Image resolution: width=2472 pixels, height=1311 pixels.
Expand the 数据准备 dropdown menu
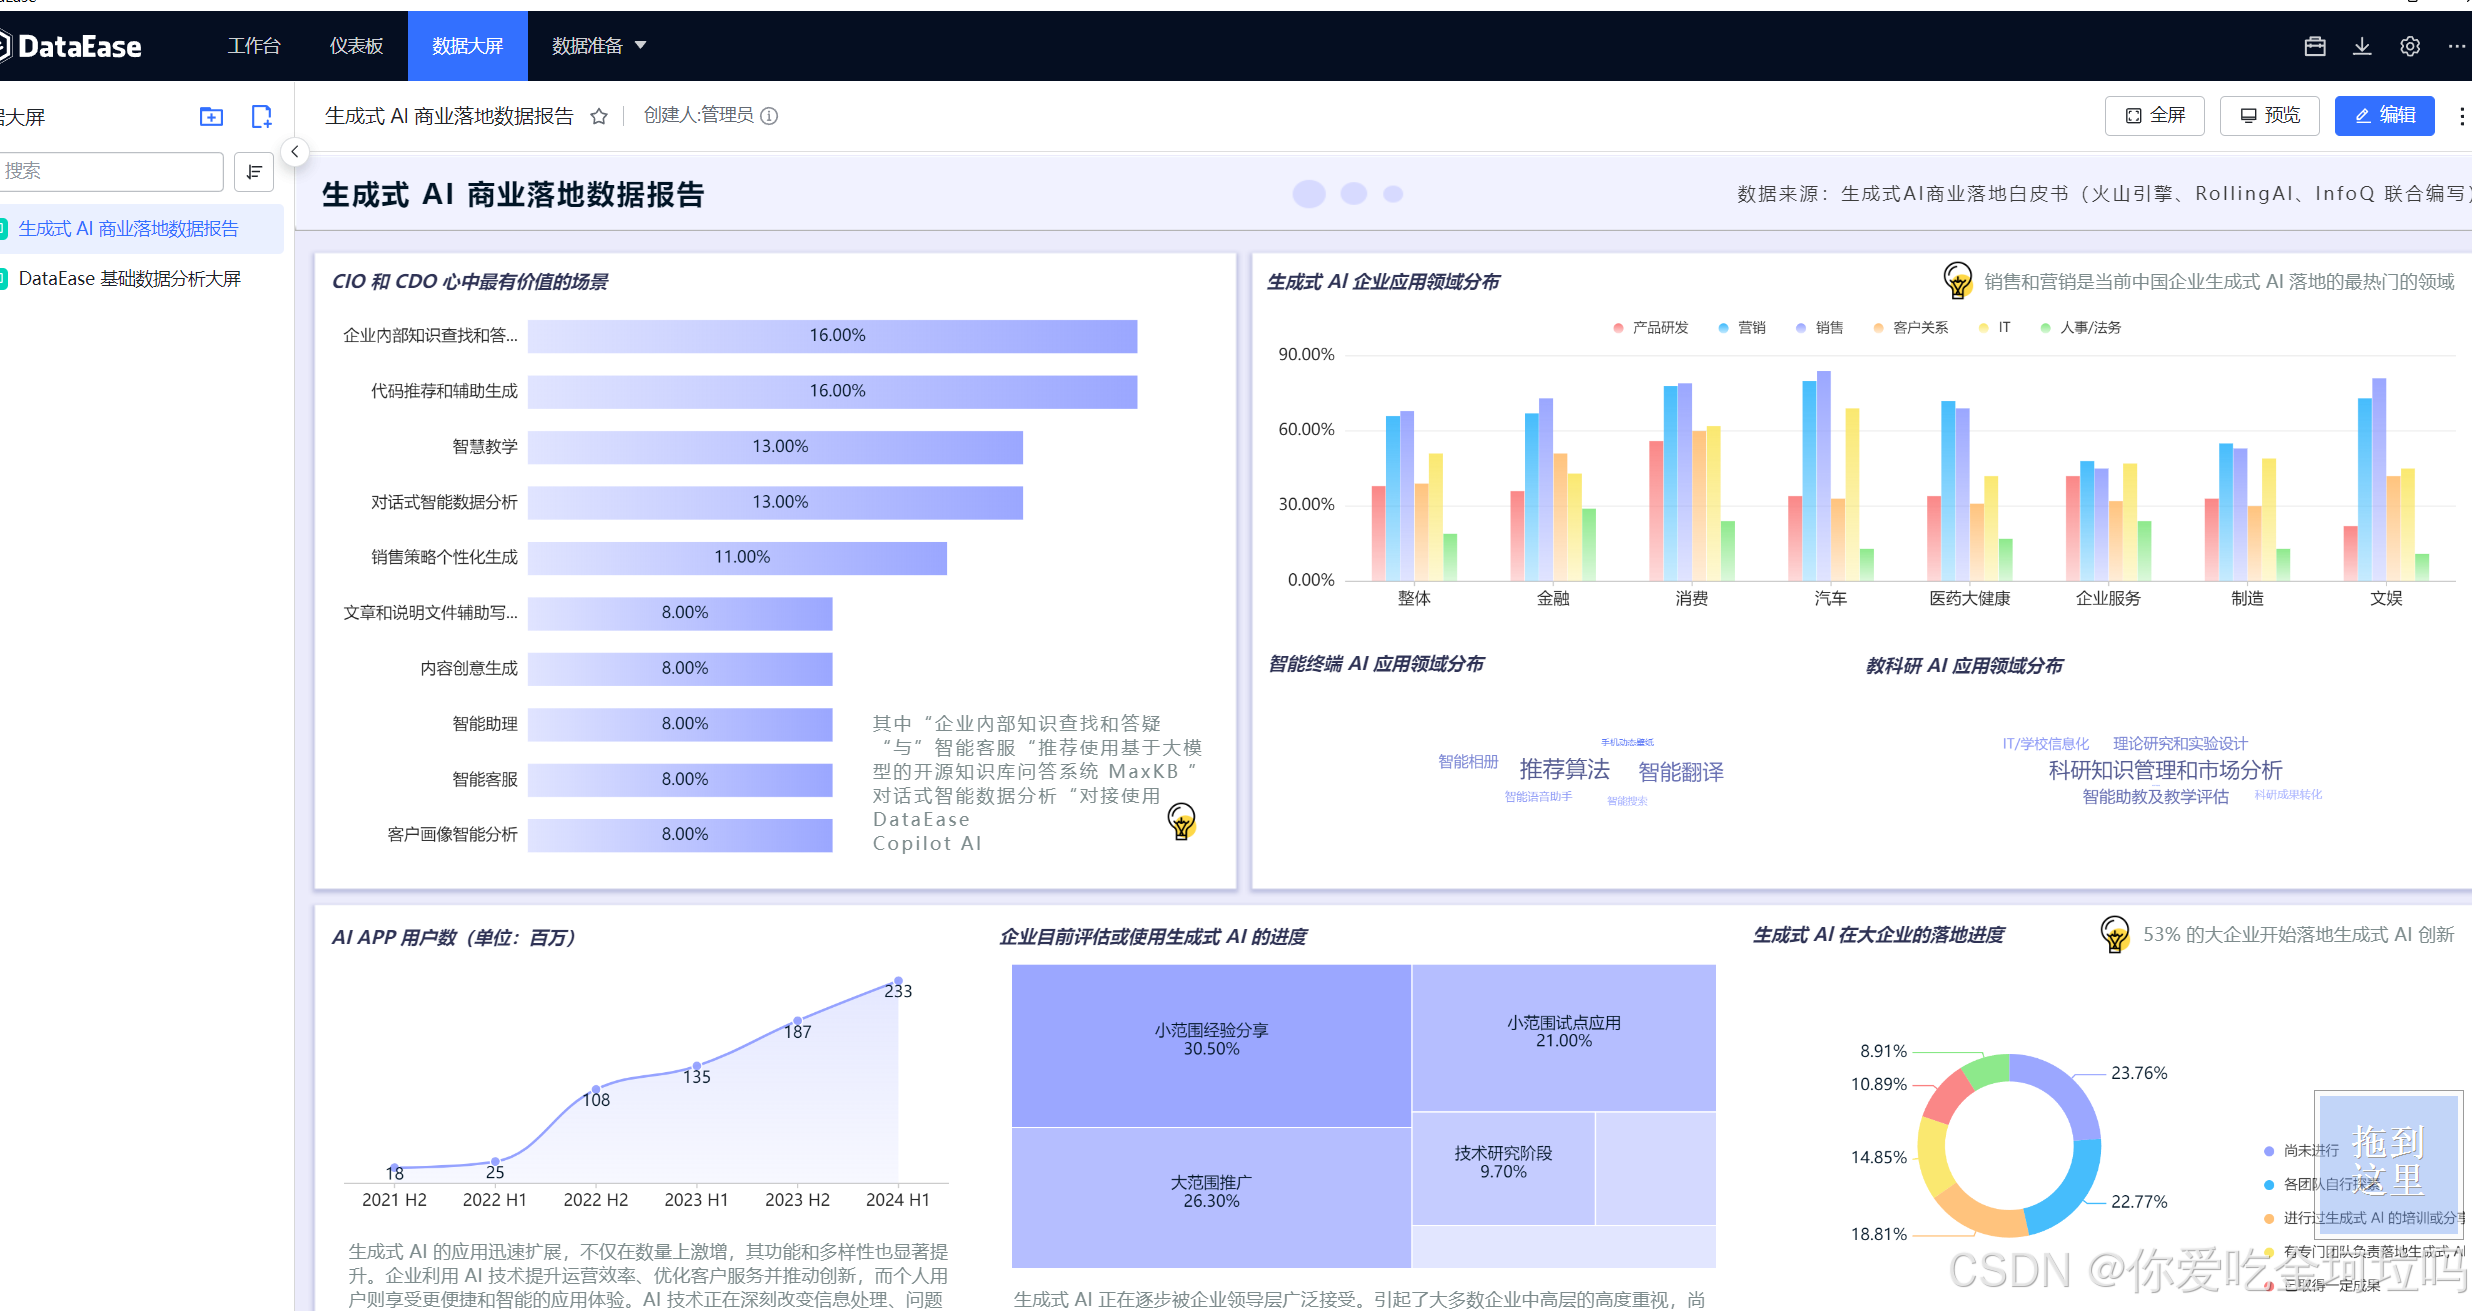tap(599, 46)
